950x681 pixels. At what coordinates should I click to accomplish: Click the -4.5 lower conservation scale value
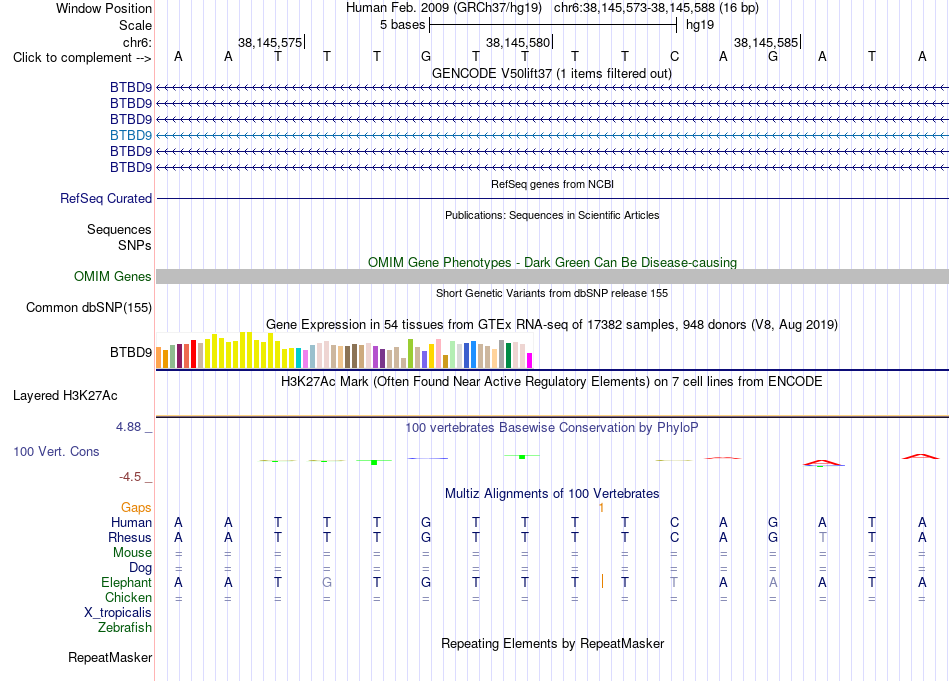[x=130, y=477]
